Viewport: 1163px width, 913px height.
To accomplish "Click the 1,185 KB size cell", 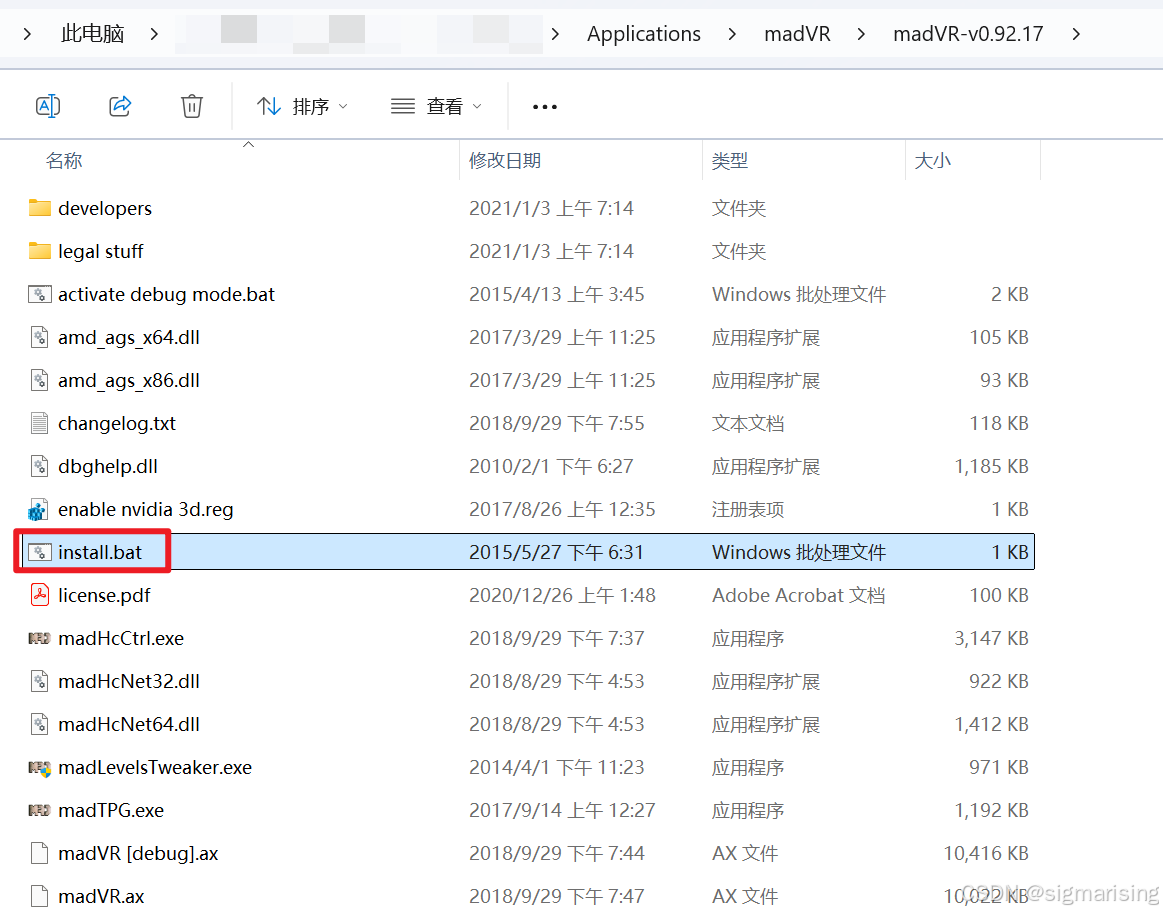I will click(x=992, y=467).
